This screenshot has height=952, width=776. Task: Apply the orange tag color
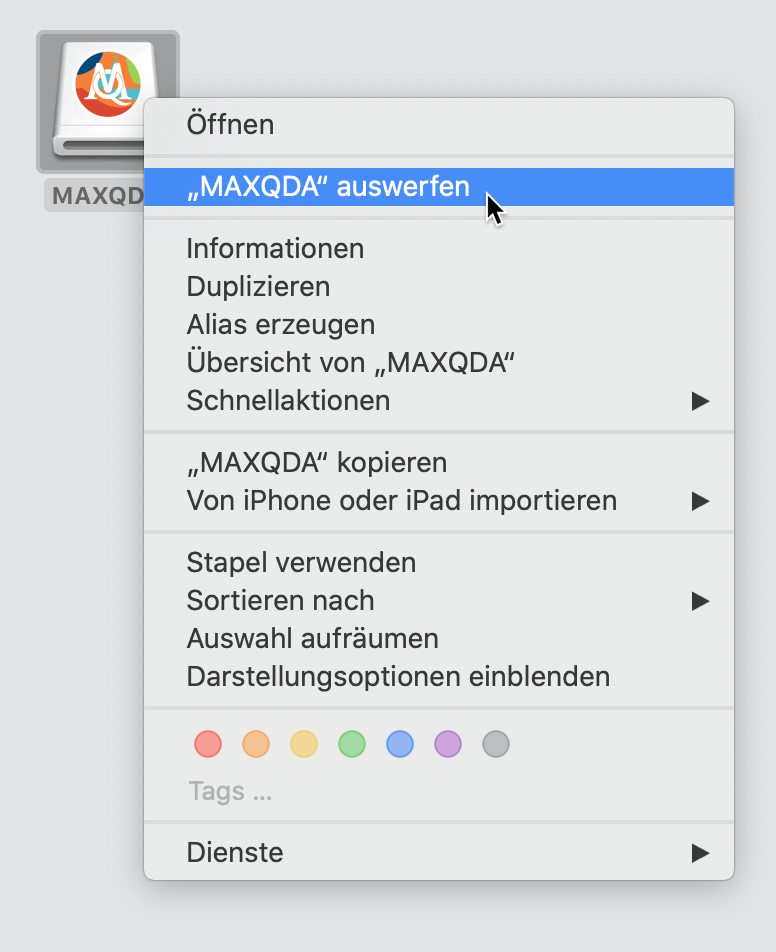tap(256, 744)
